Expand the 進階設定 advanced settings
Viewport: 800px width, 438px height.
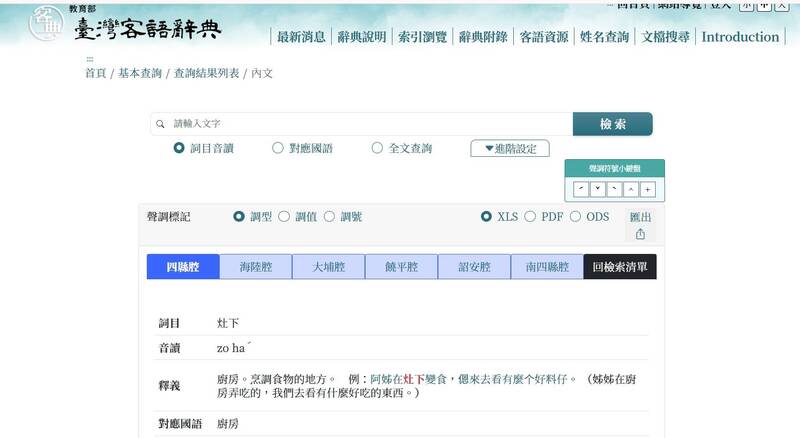(x=510, y=149)
